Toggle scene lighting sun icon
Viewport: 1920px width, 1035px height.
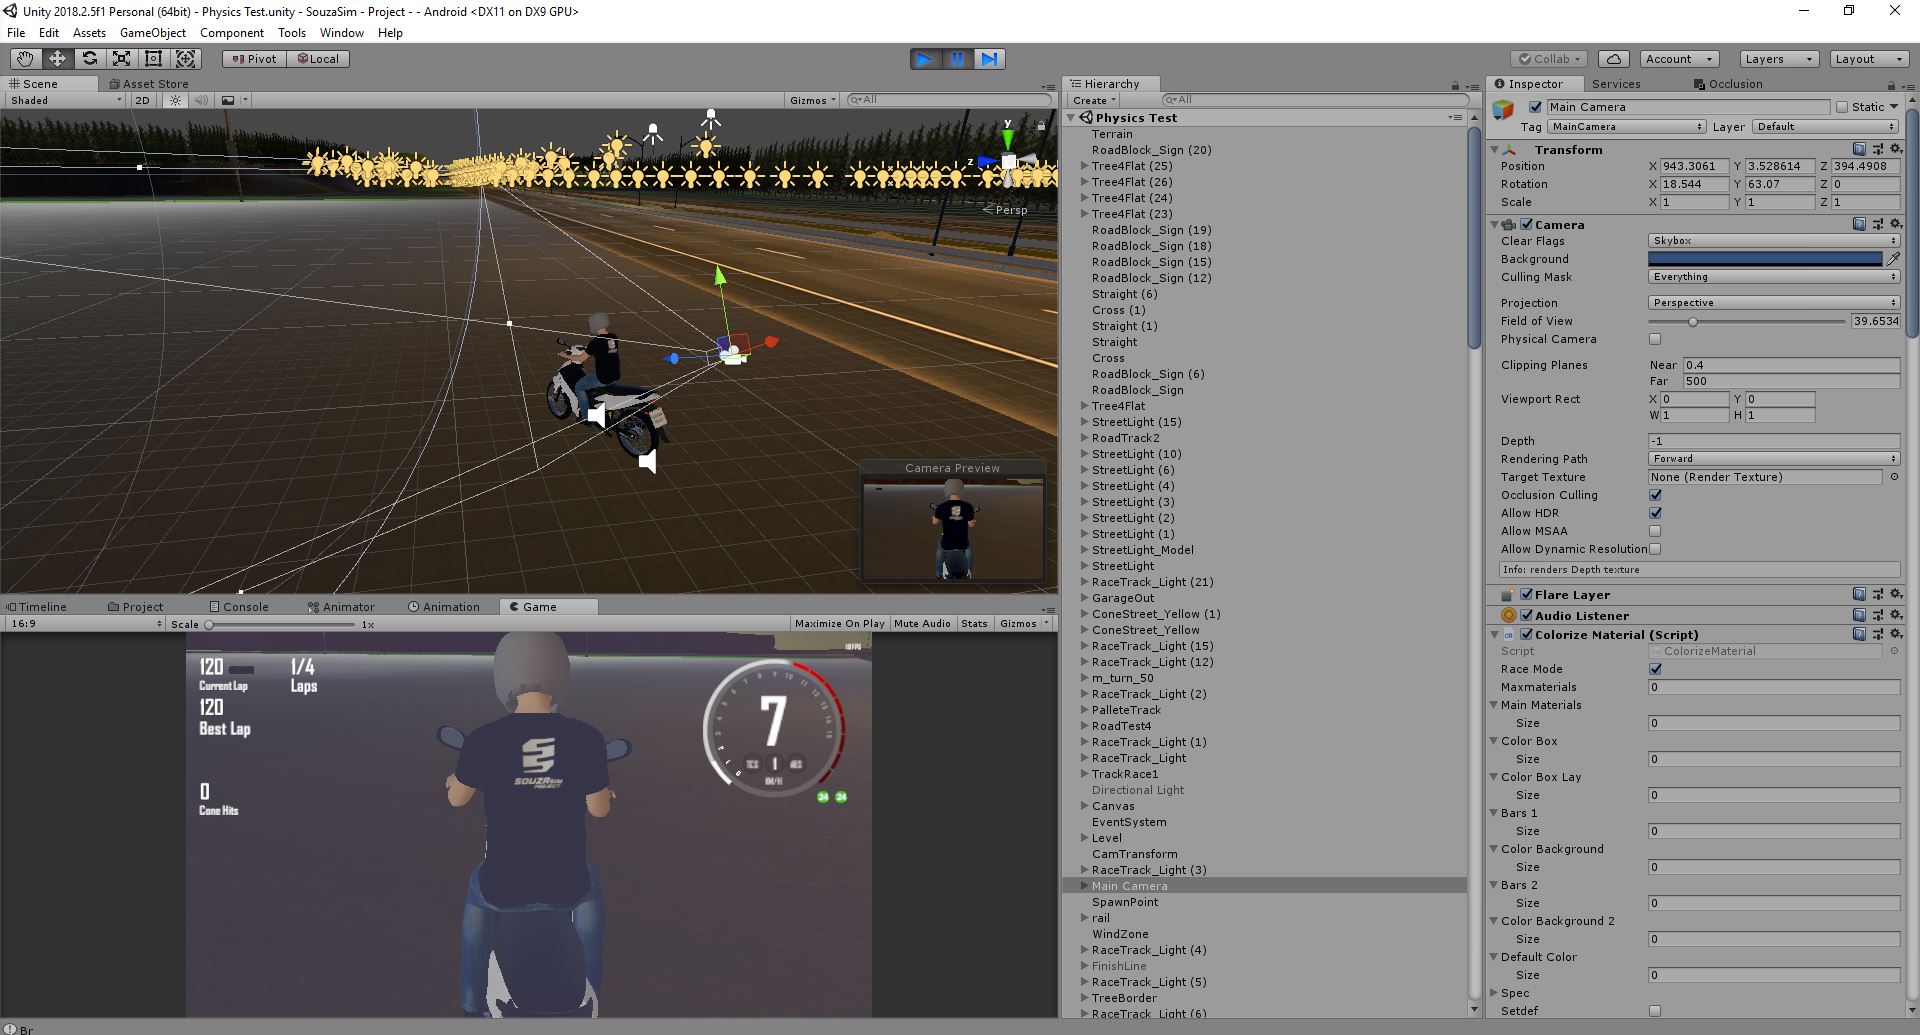pos(176,100)
